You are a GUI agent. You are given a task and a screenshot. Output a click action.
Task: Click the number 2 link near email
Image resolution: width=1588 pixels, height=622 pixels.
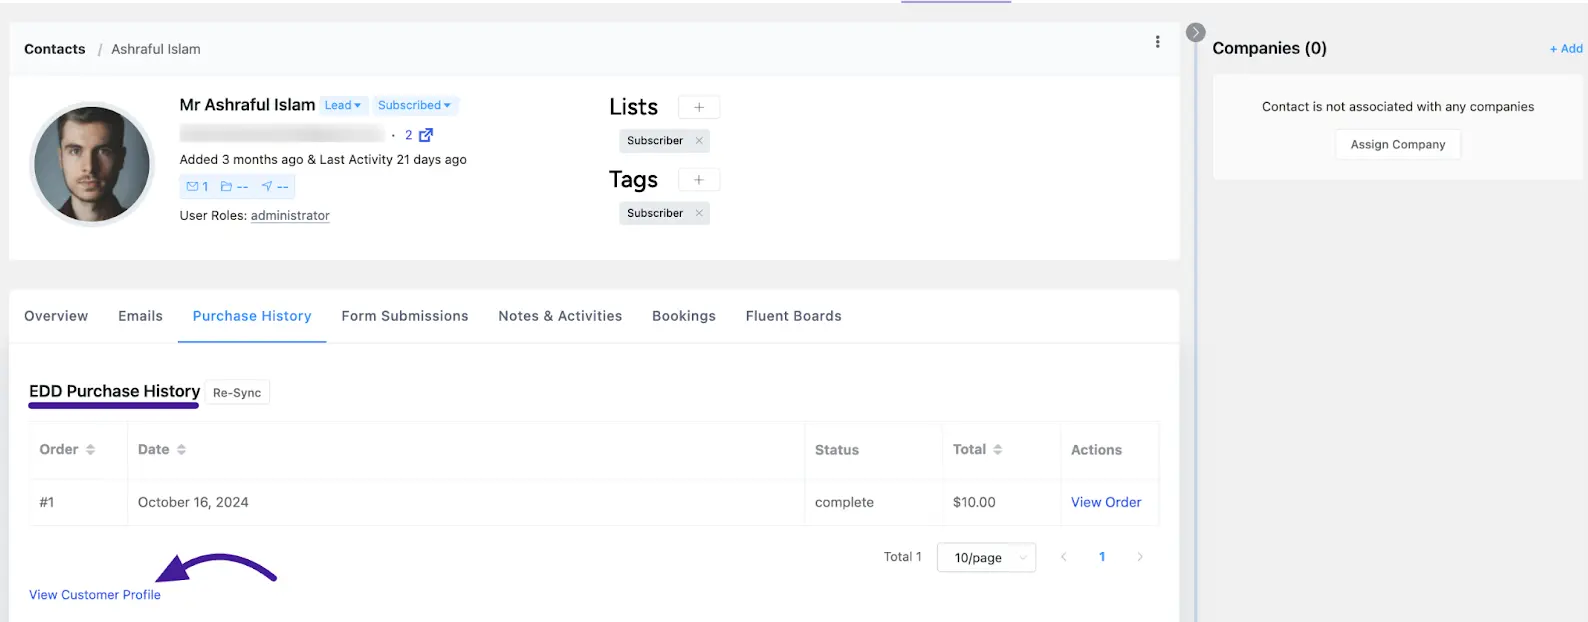click(x=408, y=135)
